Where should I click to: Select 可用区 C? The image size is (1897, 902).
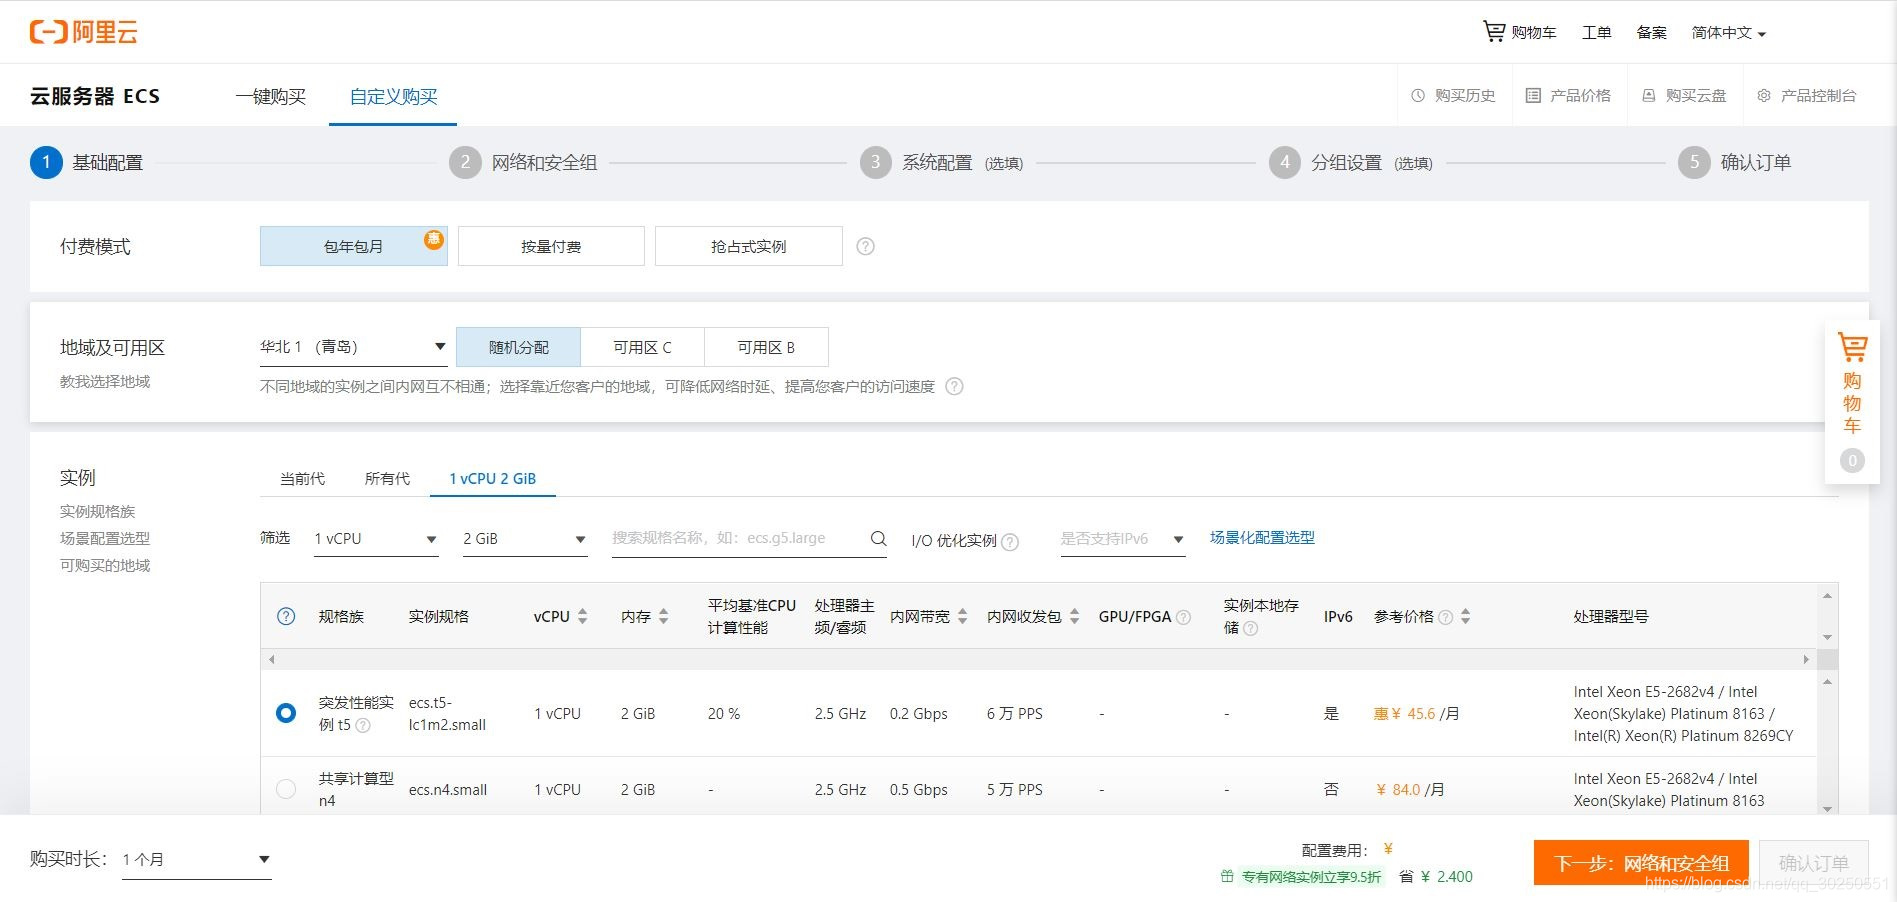tap(642, 347)
